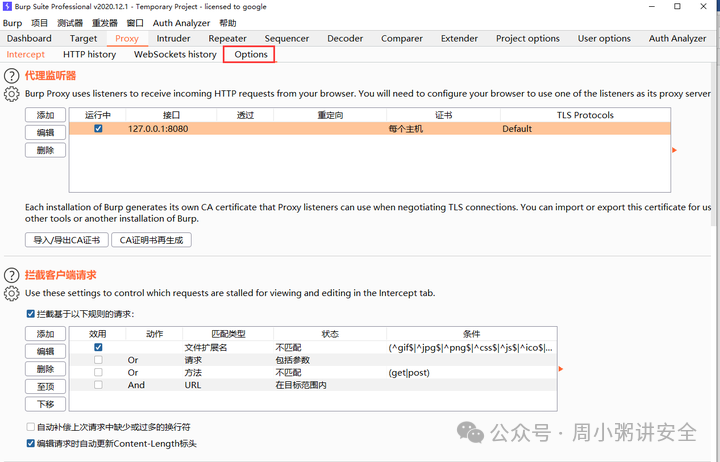Open the Auth Analyzer menu

(x=181, y=23)
